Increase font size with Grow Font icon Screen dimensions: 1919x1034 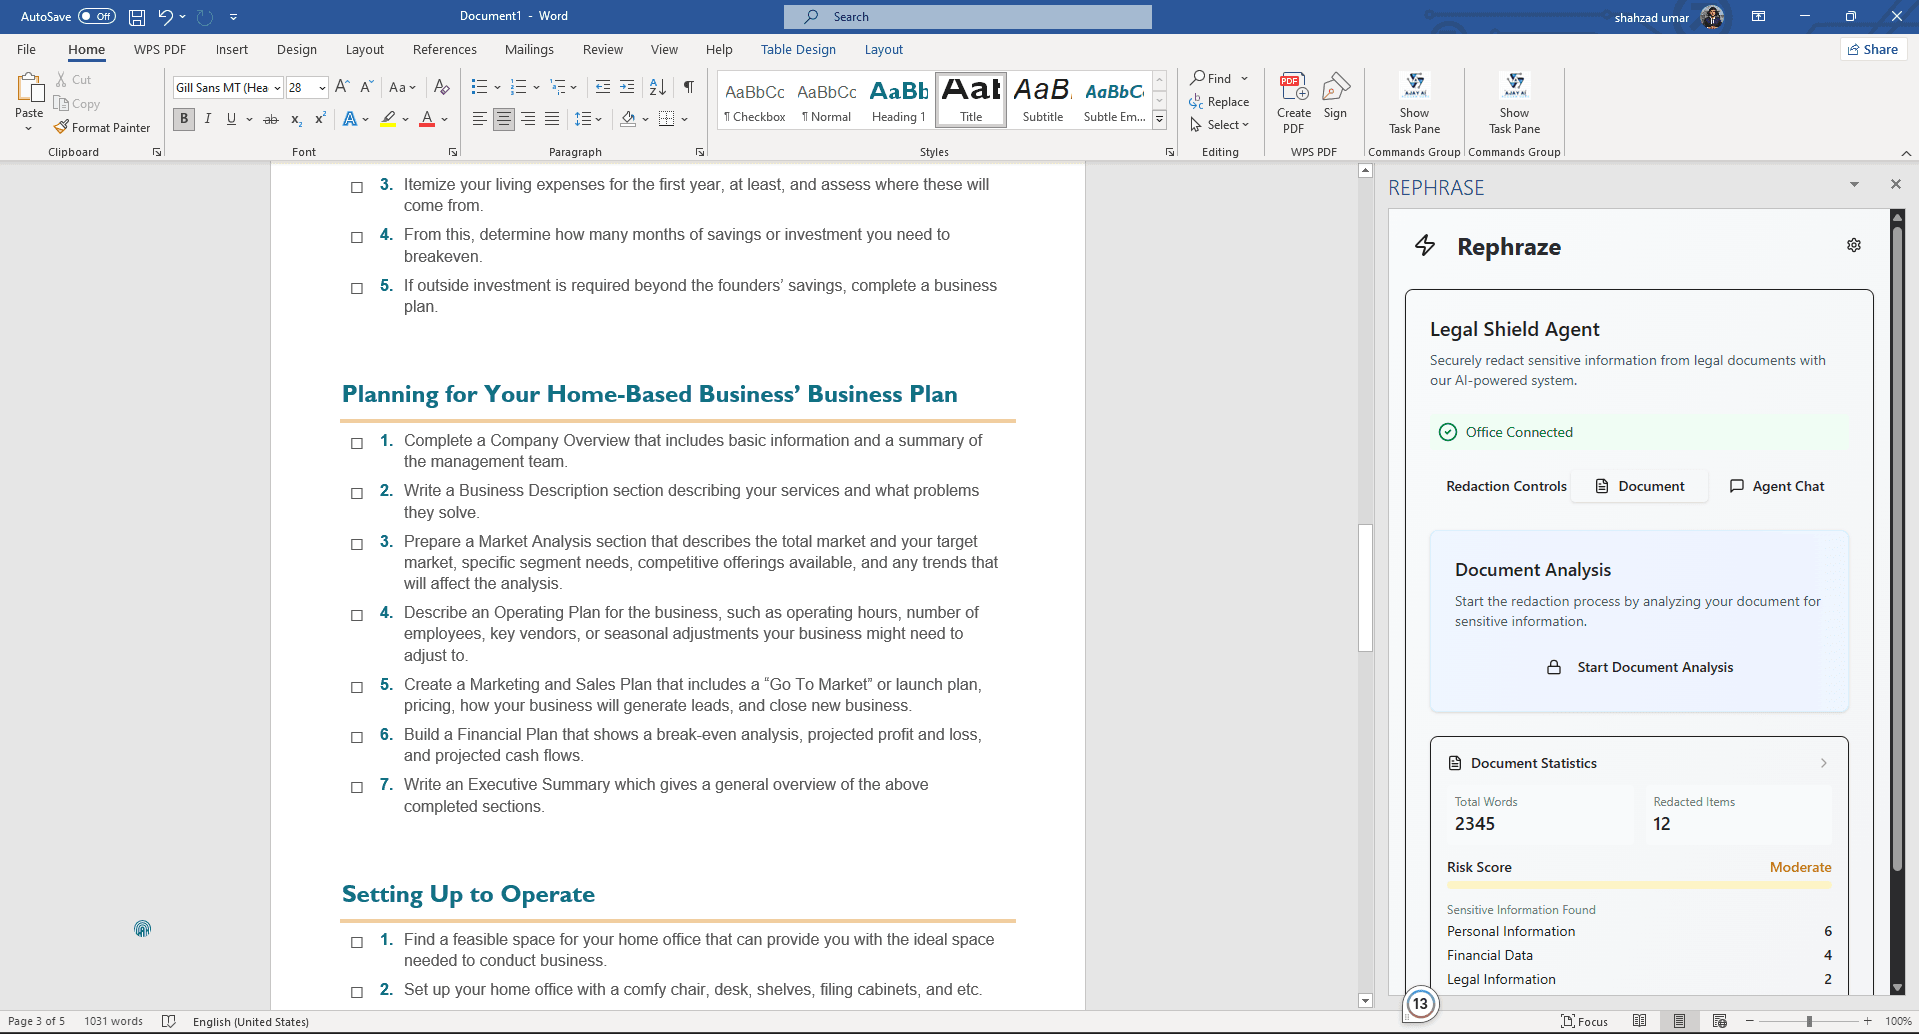coord(342,87)
